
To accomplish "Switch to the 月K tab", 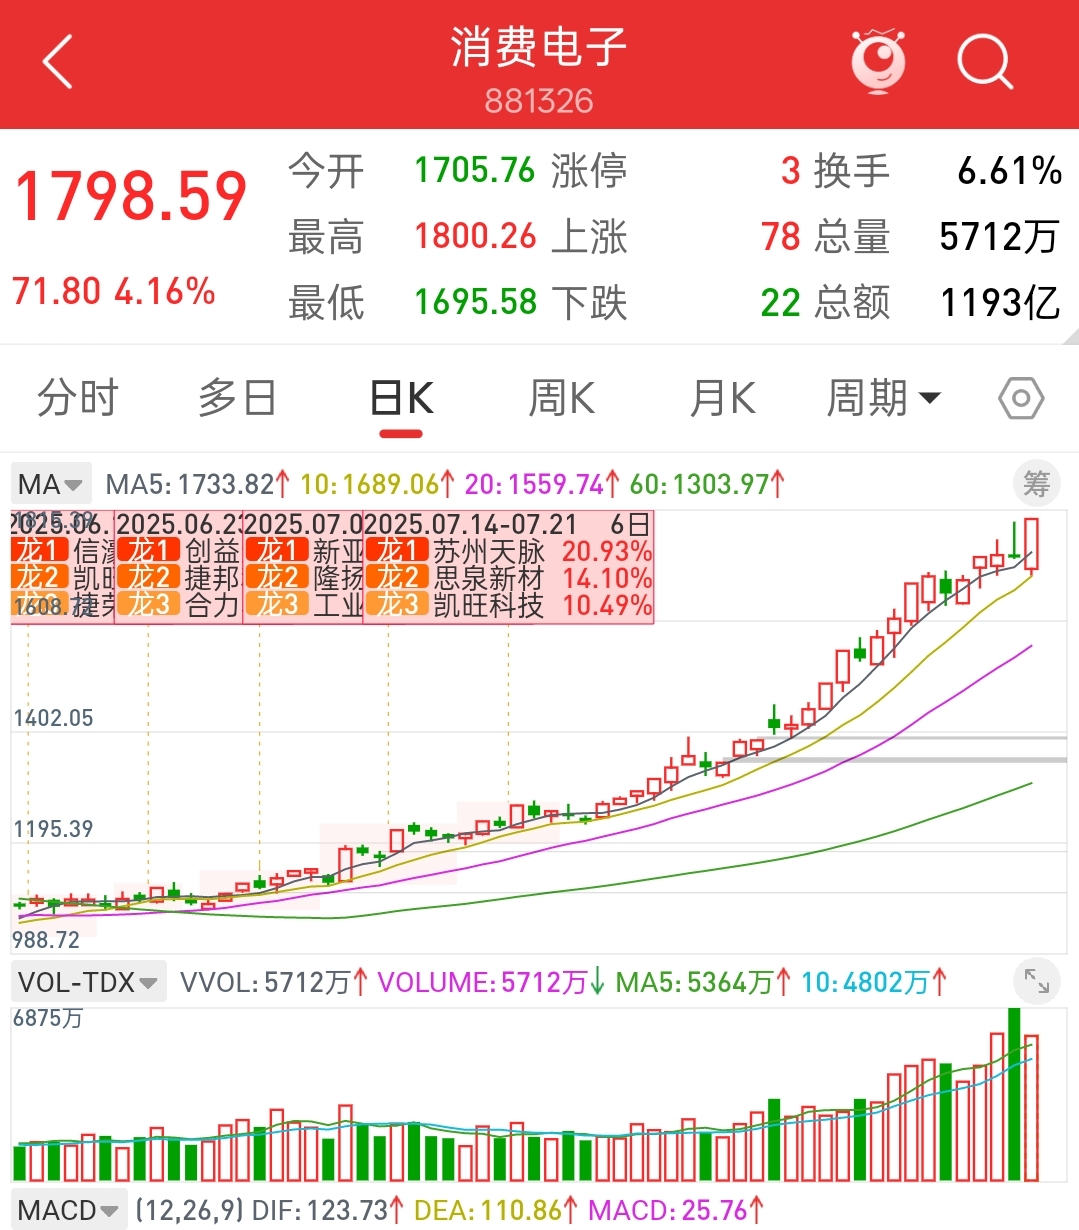I will pyautogui.click(x=722, y=398).
